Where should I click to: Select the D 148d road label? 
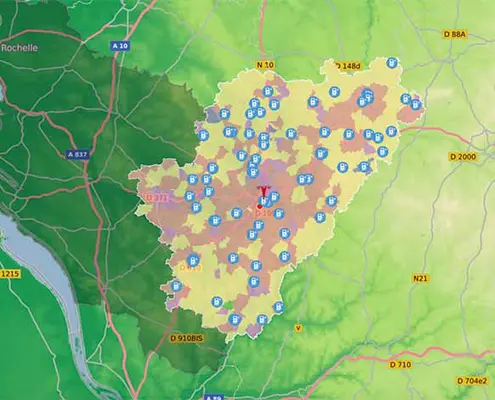pyautogui.click(x=347, y=66)
